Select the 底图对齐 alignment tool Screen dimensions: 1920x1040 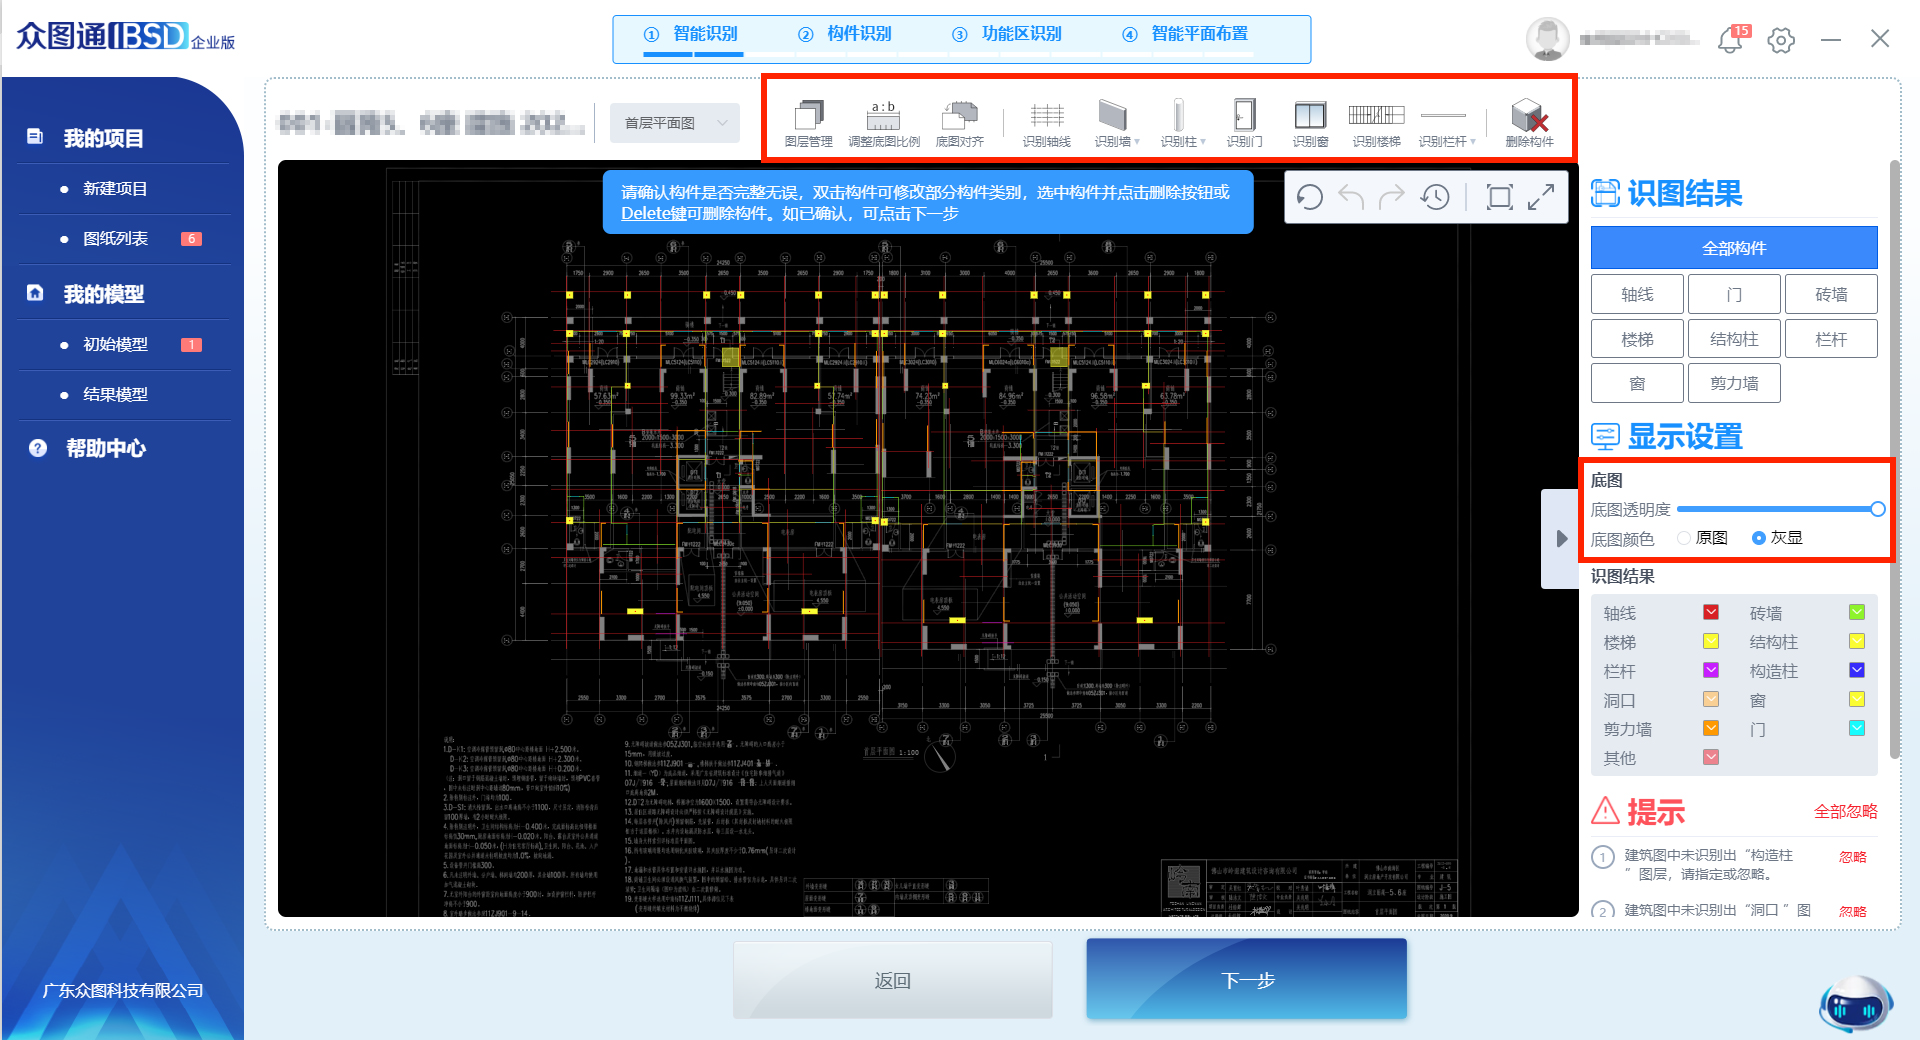[x=959, y=123]
